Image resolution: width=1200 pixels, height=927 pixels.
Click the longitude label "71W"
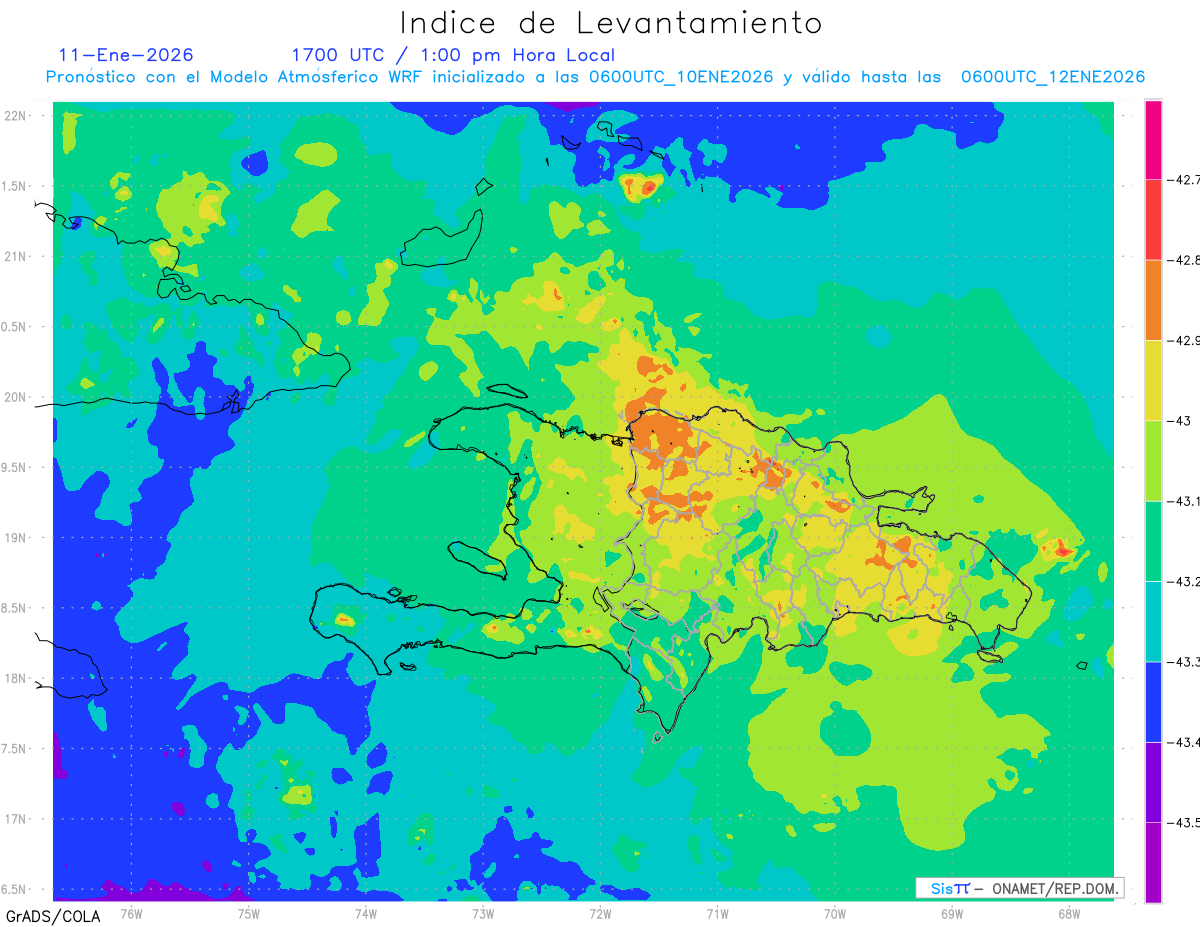(717, 913)
